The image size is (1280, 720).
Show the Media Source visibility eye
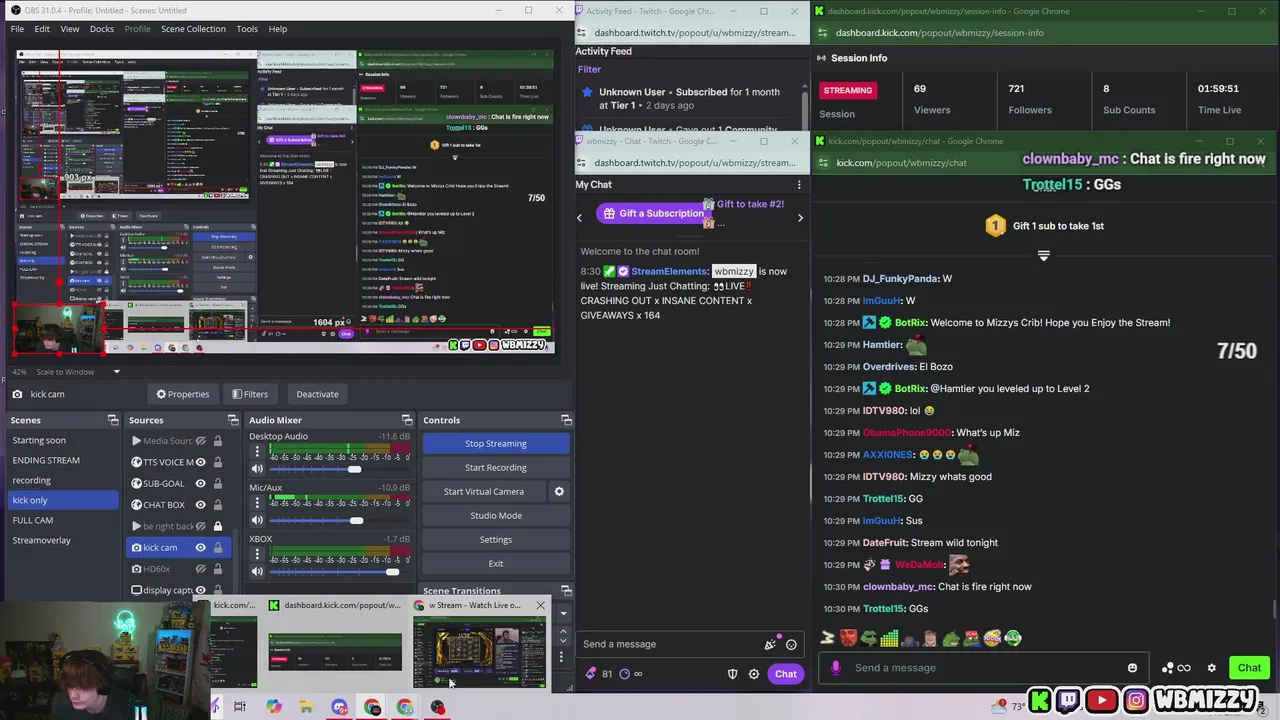click(x=200, y=441)
